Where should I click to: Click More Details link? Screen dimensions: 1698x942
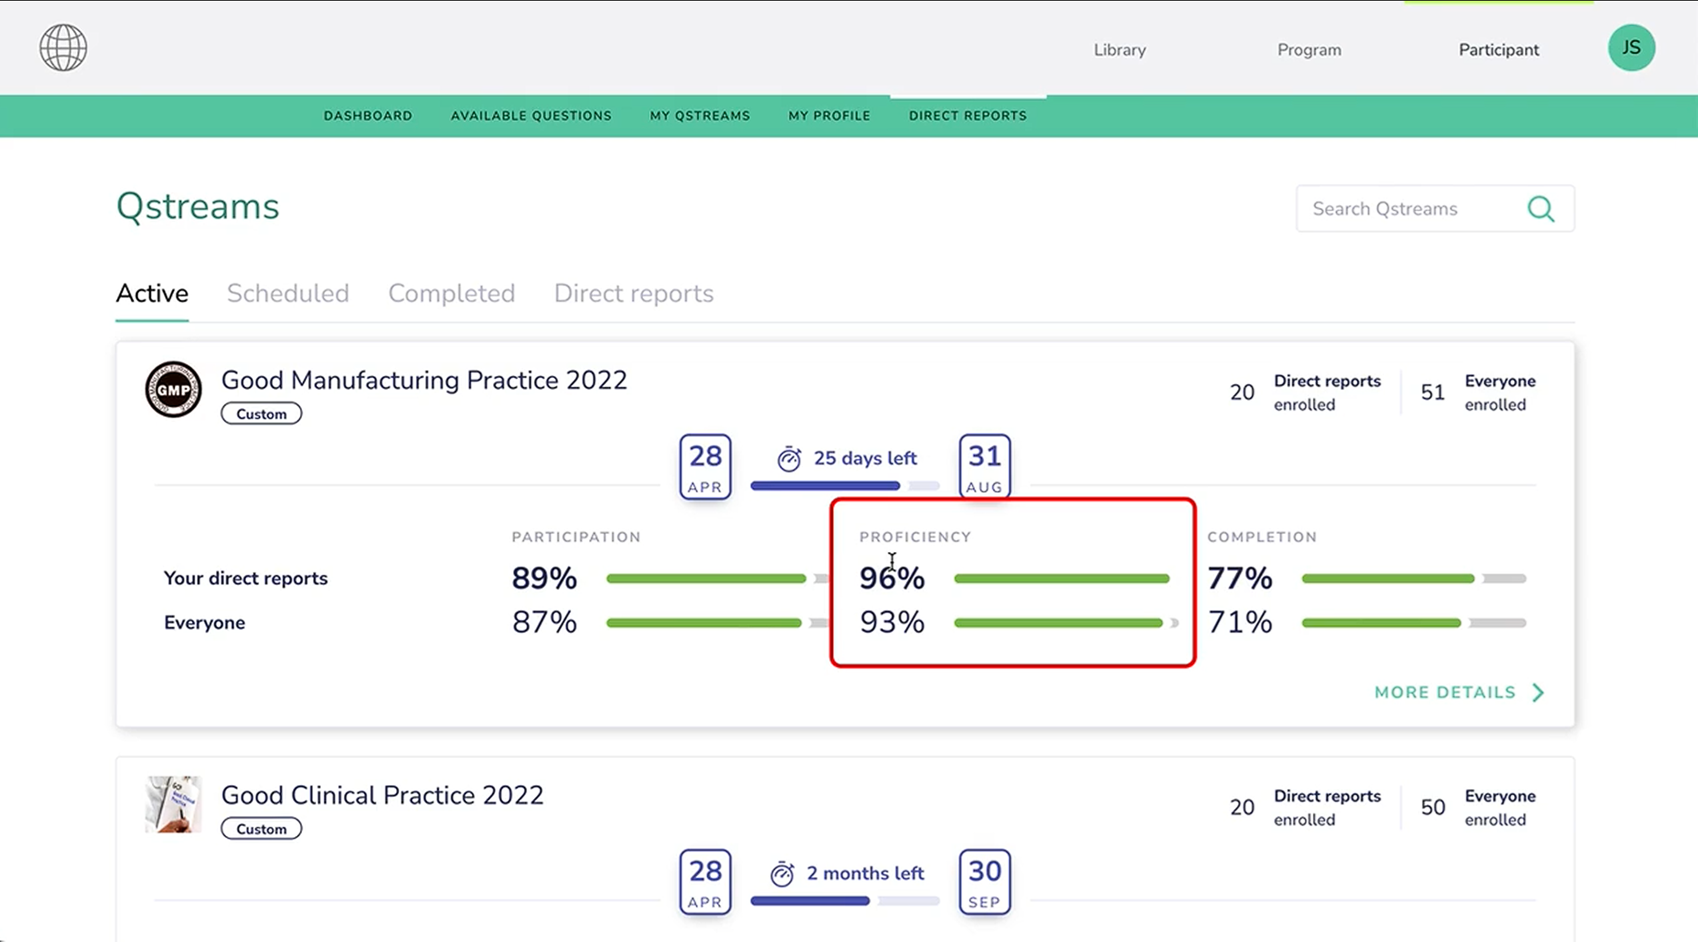(1445, 692)
